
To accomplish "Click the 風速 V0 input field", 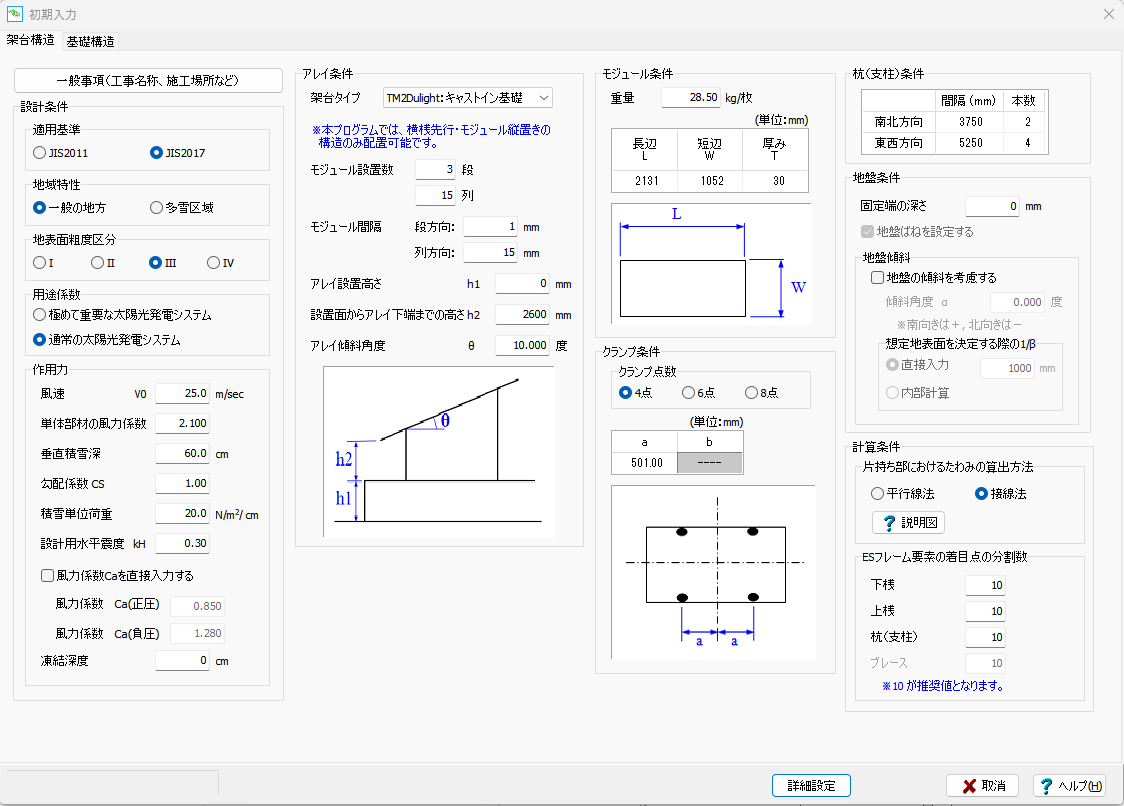I will coord(182,394).
